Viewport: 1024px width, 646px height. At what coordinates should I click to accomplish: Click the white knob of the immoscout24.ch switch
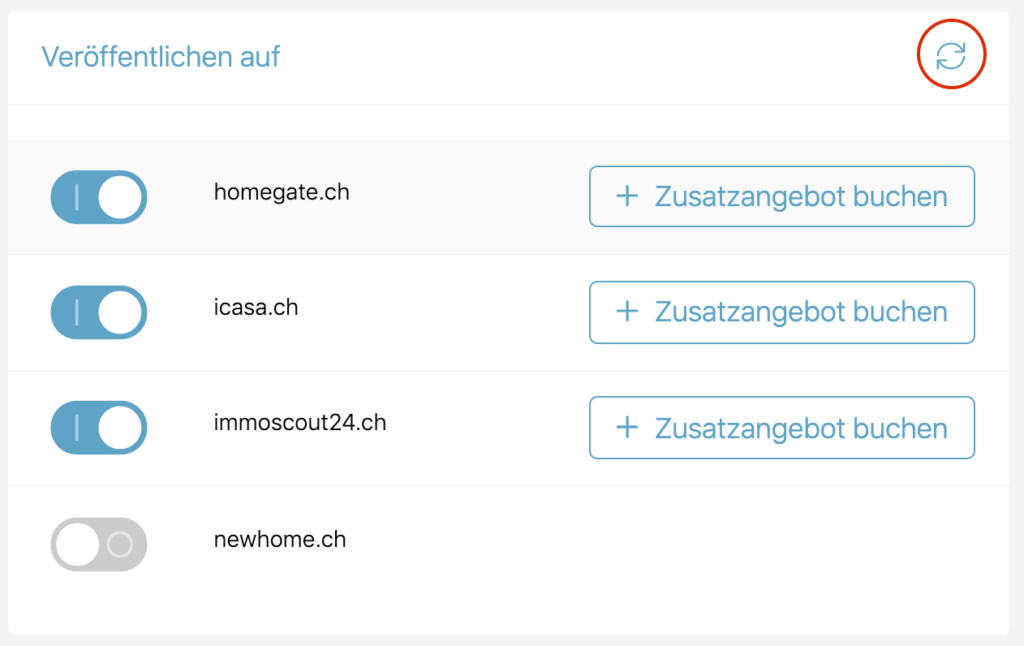click(x=121, y=428)
